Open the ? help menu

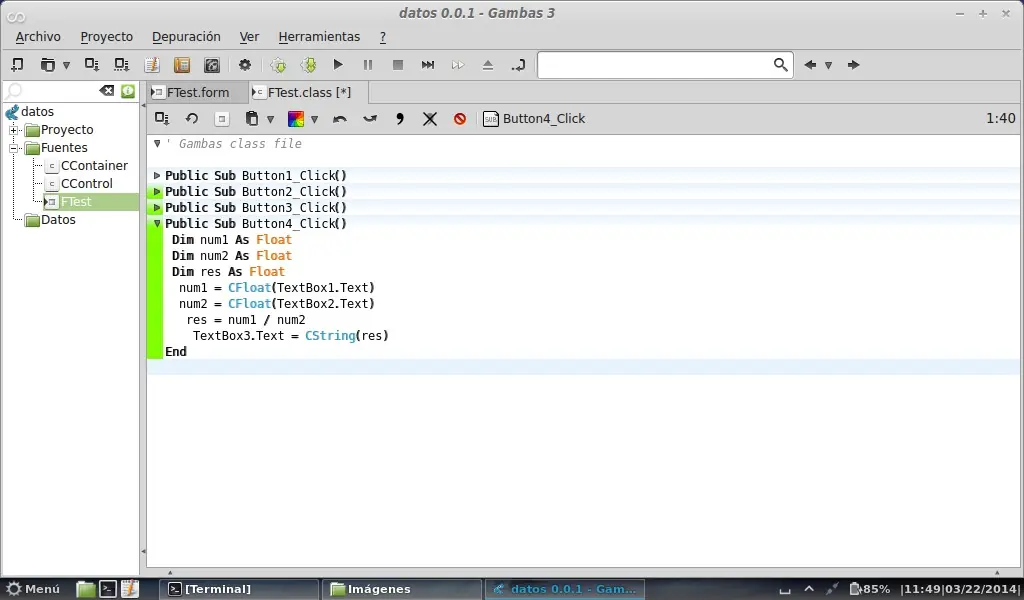point(383,37)
